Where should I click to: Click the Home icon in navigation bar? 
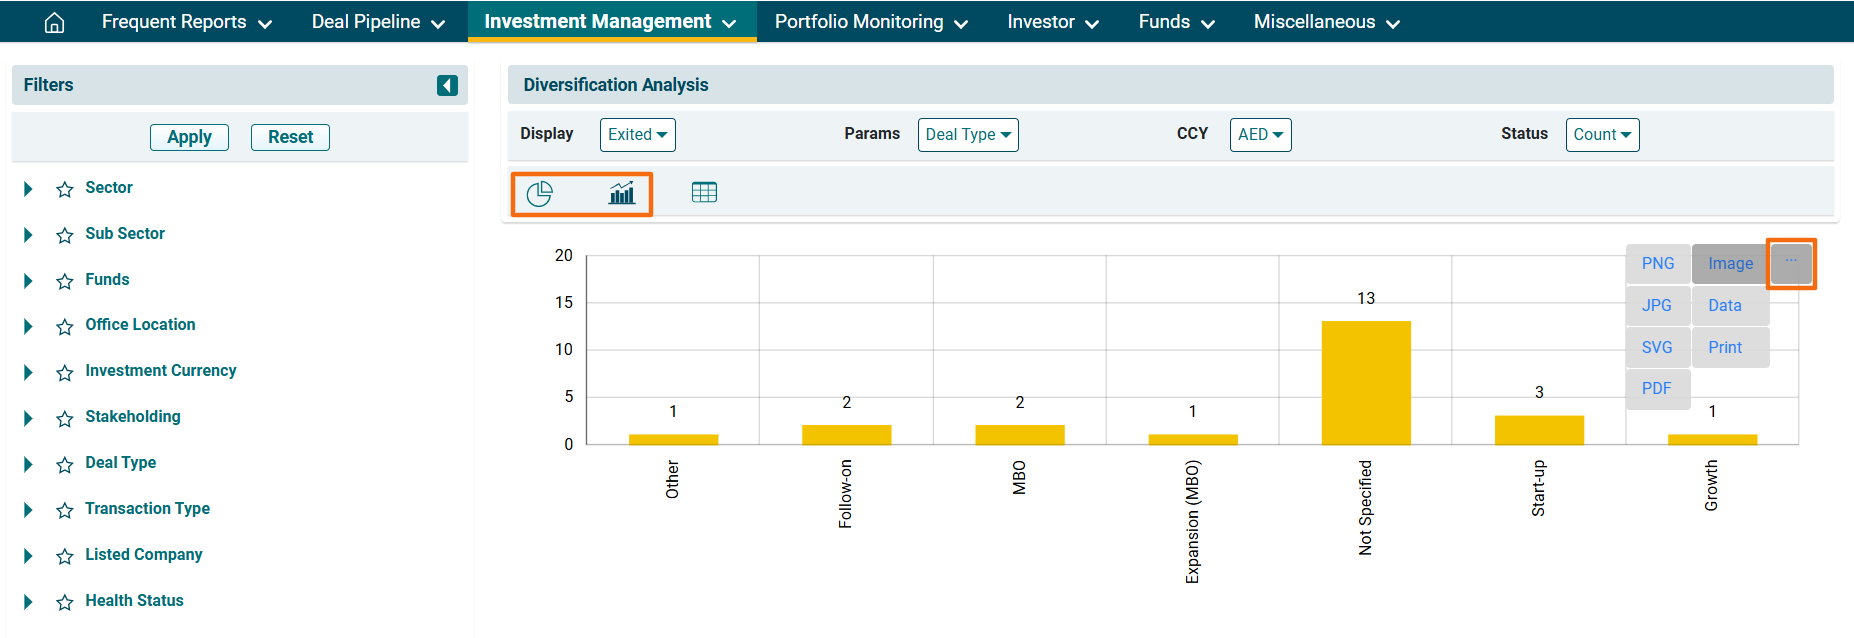[x=55, y=22]
